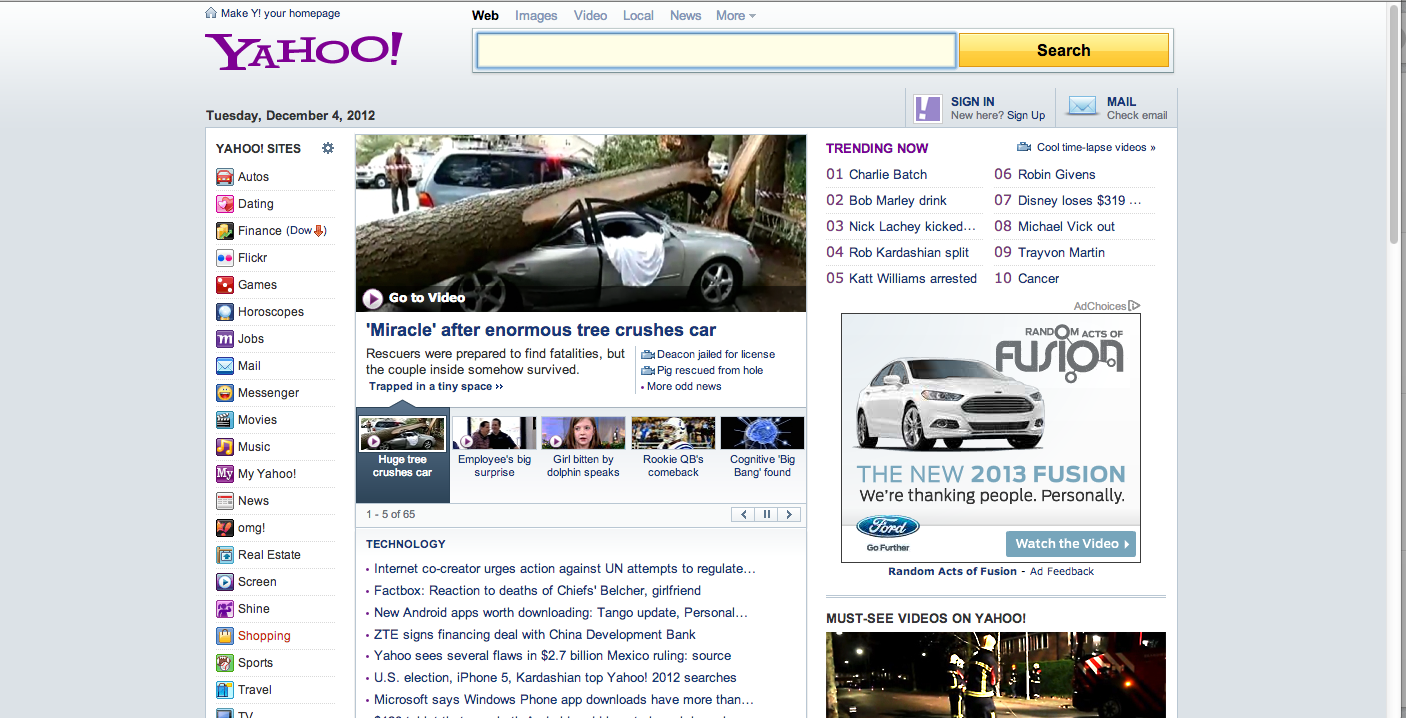Screen dimensions: 1406x718
Task: Switch to the News search tab
Action: pyautogui.click(x=685, y=15)
